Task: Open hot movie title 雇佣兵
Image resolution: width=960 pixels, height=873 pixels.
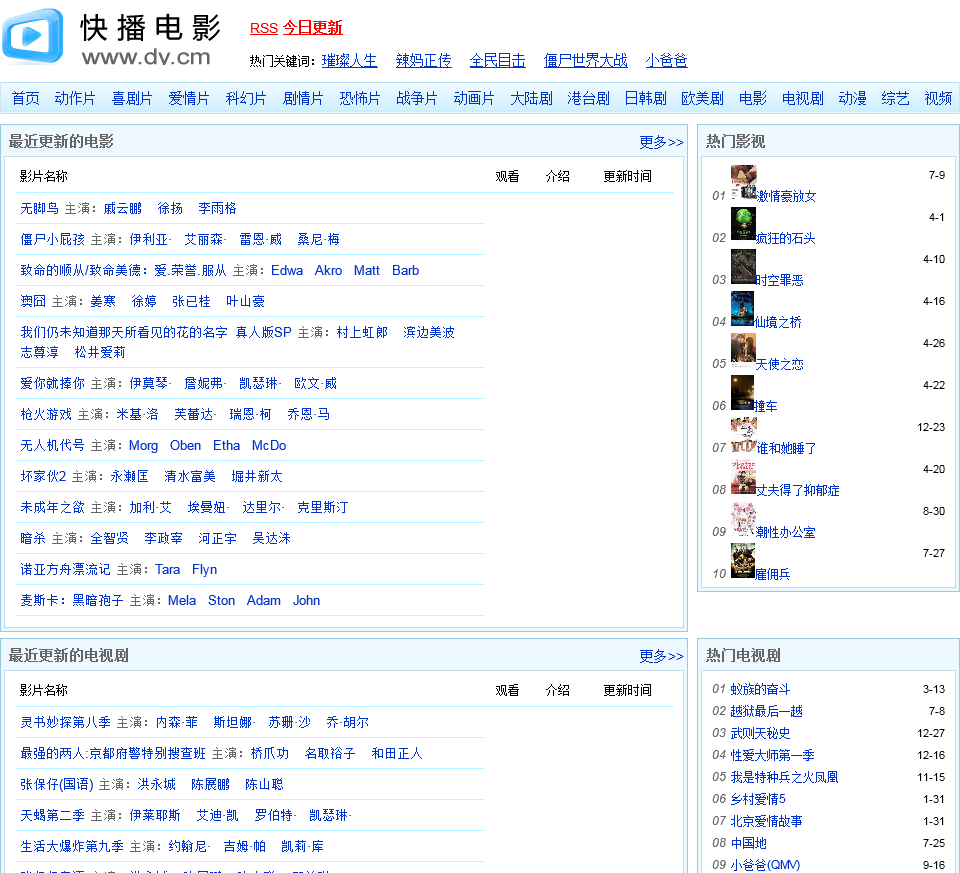Action: point(773,575)
